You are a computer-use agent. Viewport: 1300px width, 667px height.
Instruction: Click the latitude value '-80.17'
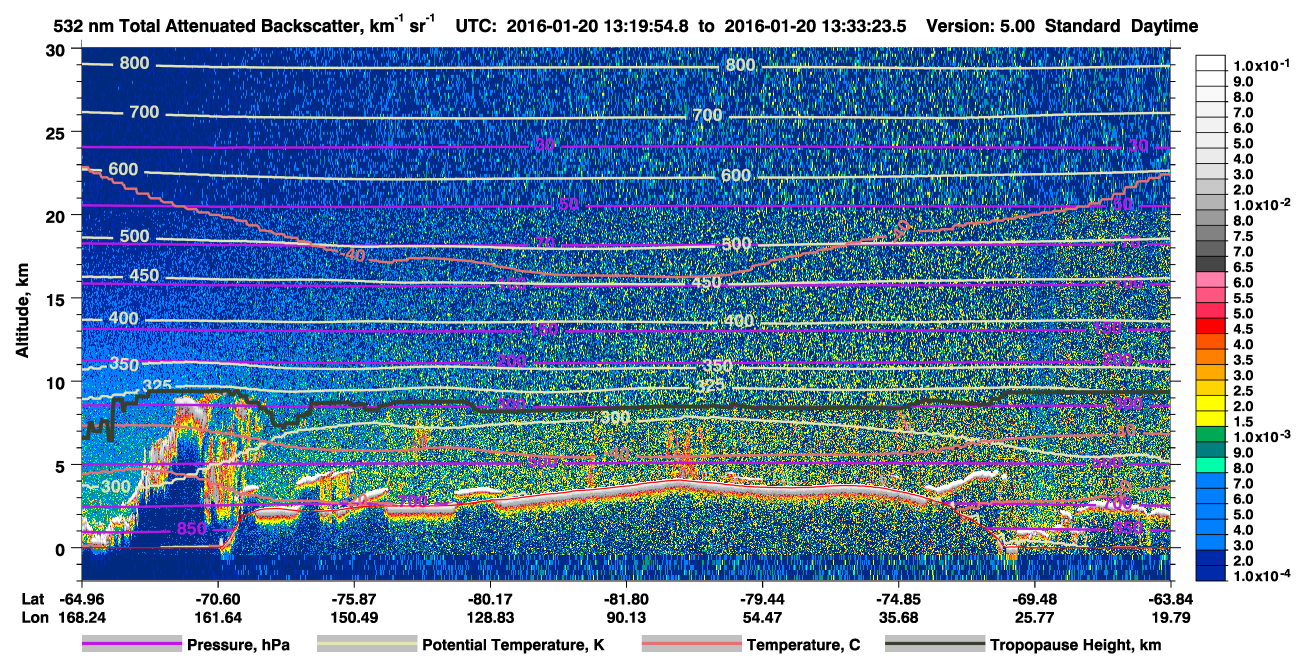pos(490,598)
